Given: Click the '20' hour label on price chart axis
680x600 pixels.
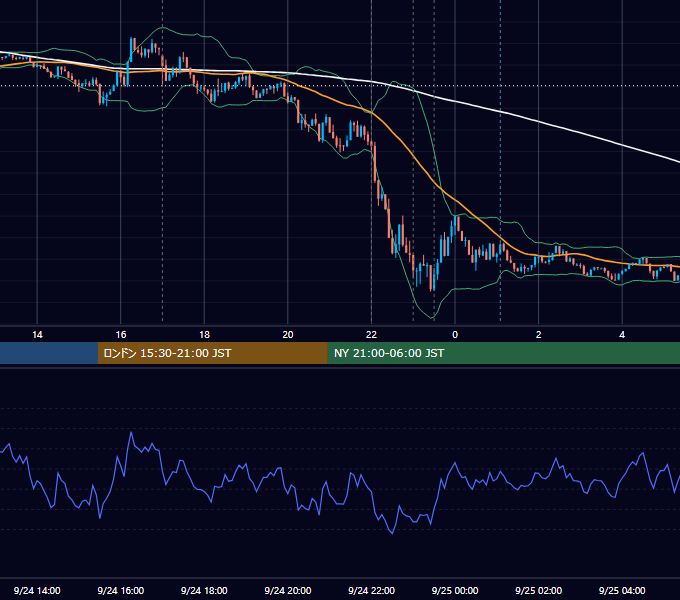Looking at the screenshot, I should tap(288, 335).
